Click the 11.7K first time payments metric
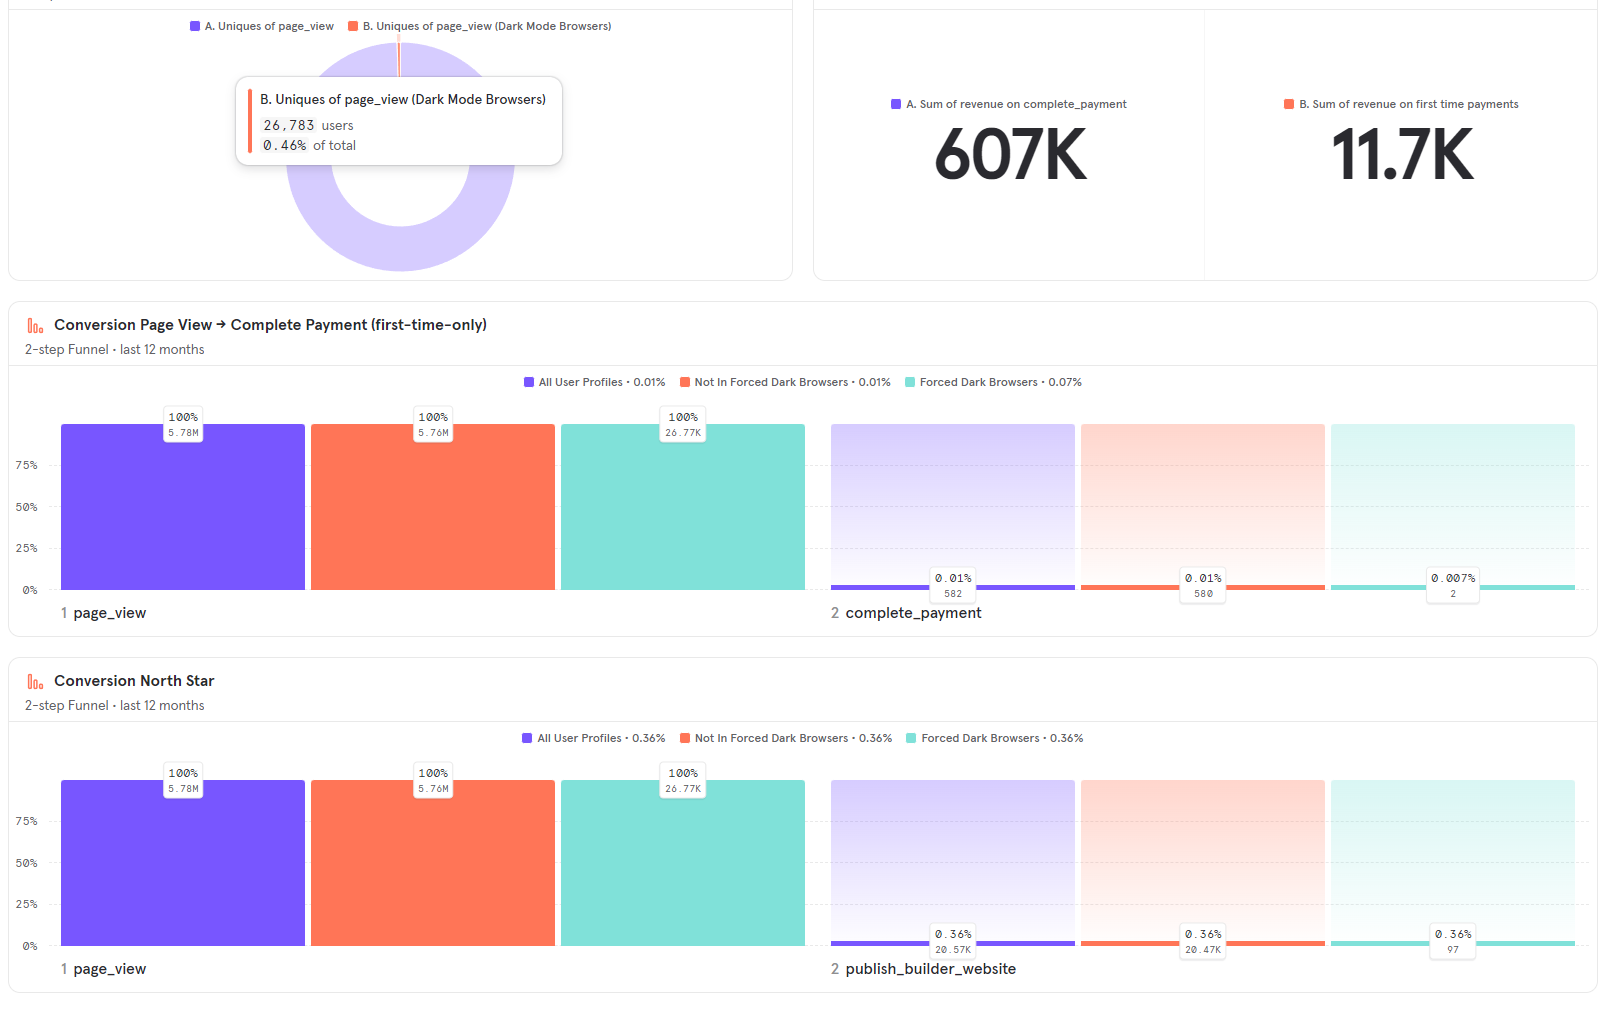Screen dimensions: 1610x1009 tap(1402, 155)
